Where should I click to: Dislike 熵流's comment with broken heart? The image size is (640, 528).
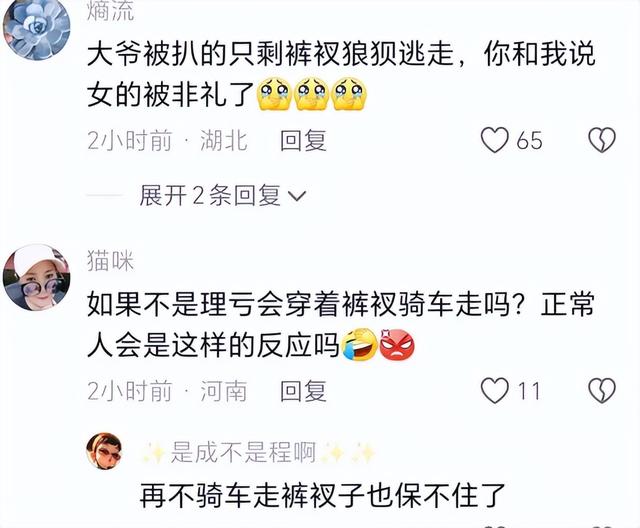pyautogui.click(x=602, y=140)
